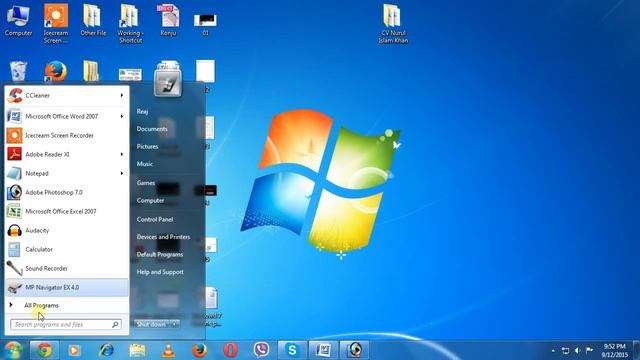Show hidden tray icons arrow
This screenshot has width=640, height=360.
[553, 351]
